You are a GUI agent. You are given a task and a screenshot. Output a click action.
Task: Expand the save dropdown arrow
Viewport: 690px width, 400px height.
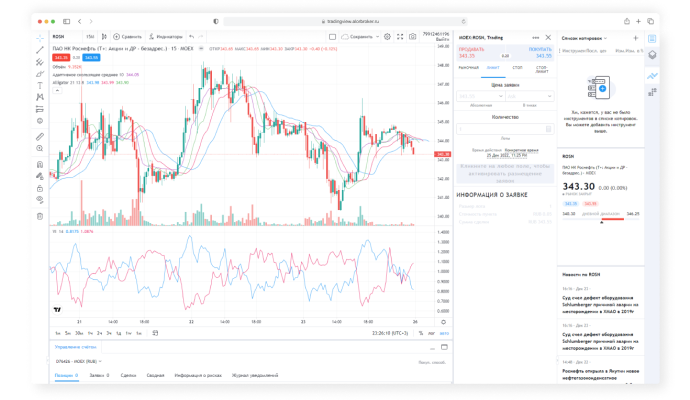coord(378,37)
